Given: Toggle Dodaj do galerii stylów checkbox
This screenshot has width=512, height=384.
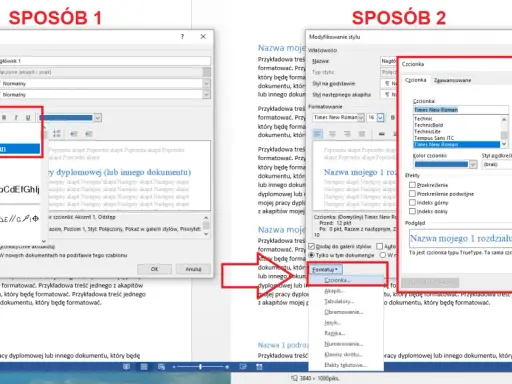Looking at the screenshot, I should (311, 246).
